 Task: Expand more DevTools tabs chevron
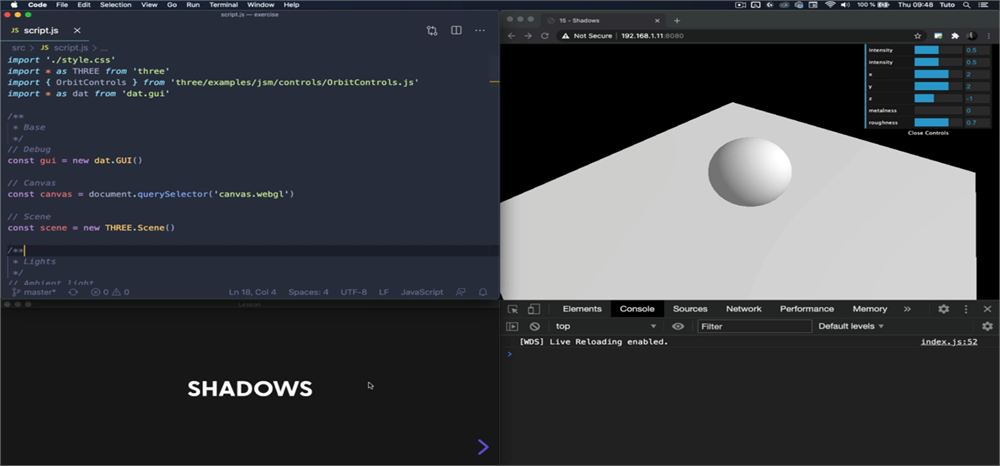coord(907,309)
